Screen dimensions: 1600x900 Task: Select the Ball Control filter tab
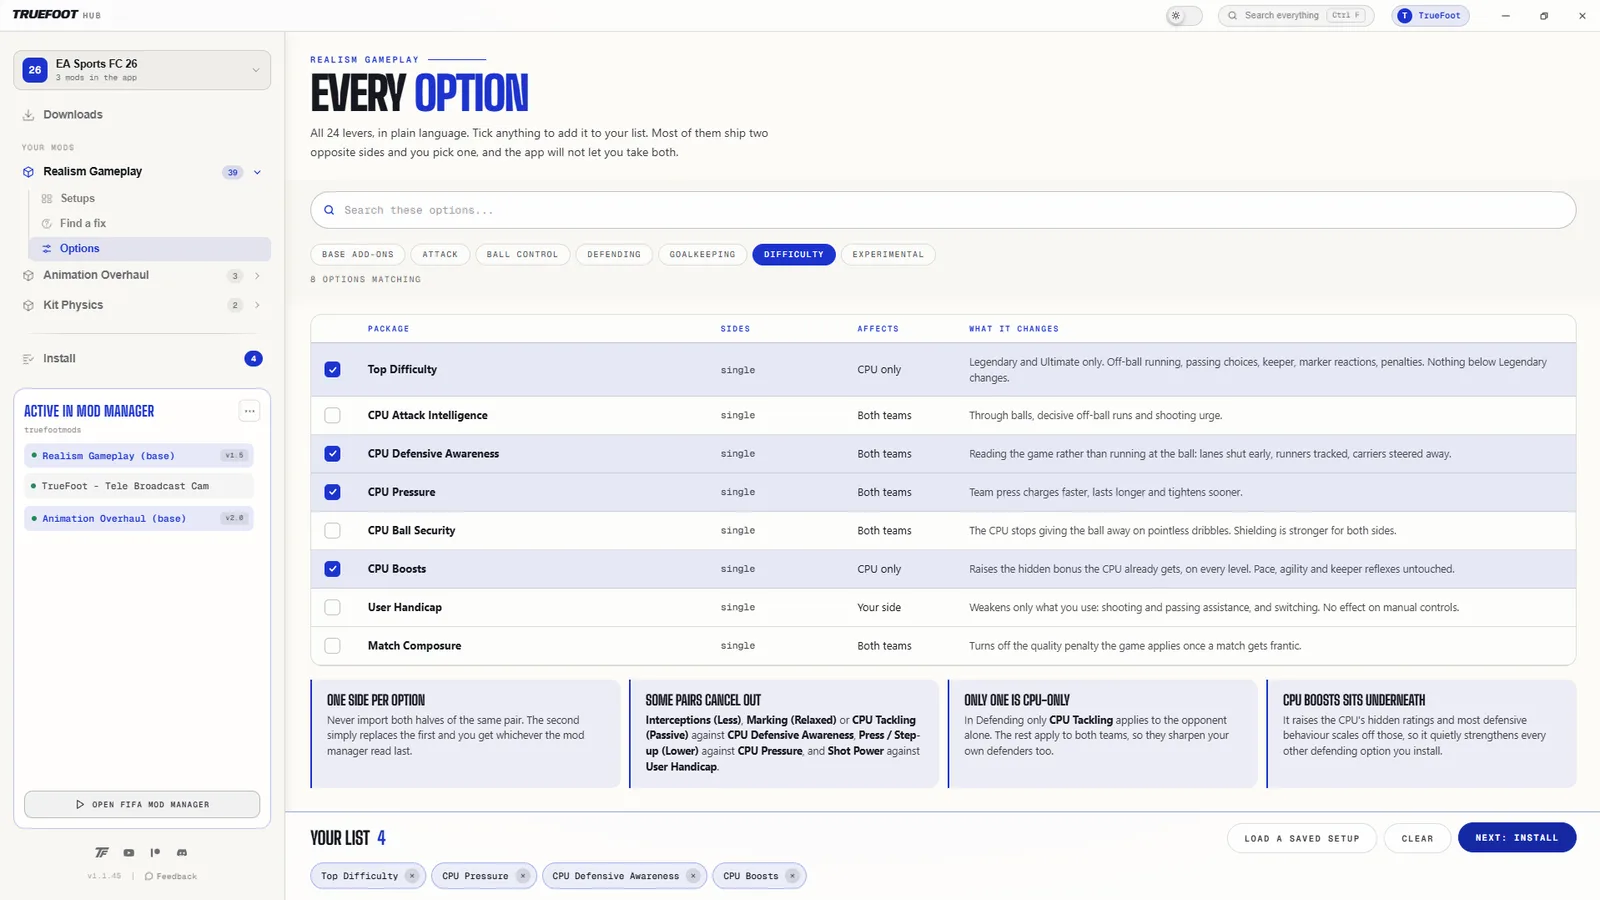click(522, 255)
